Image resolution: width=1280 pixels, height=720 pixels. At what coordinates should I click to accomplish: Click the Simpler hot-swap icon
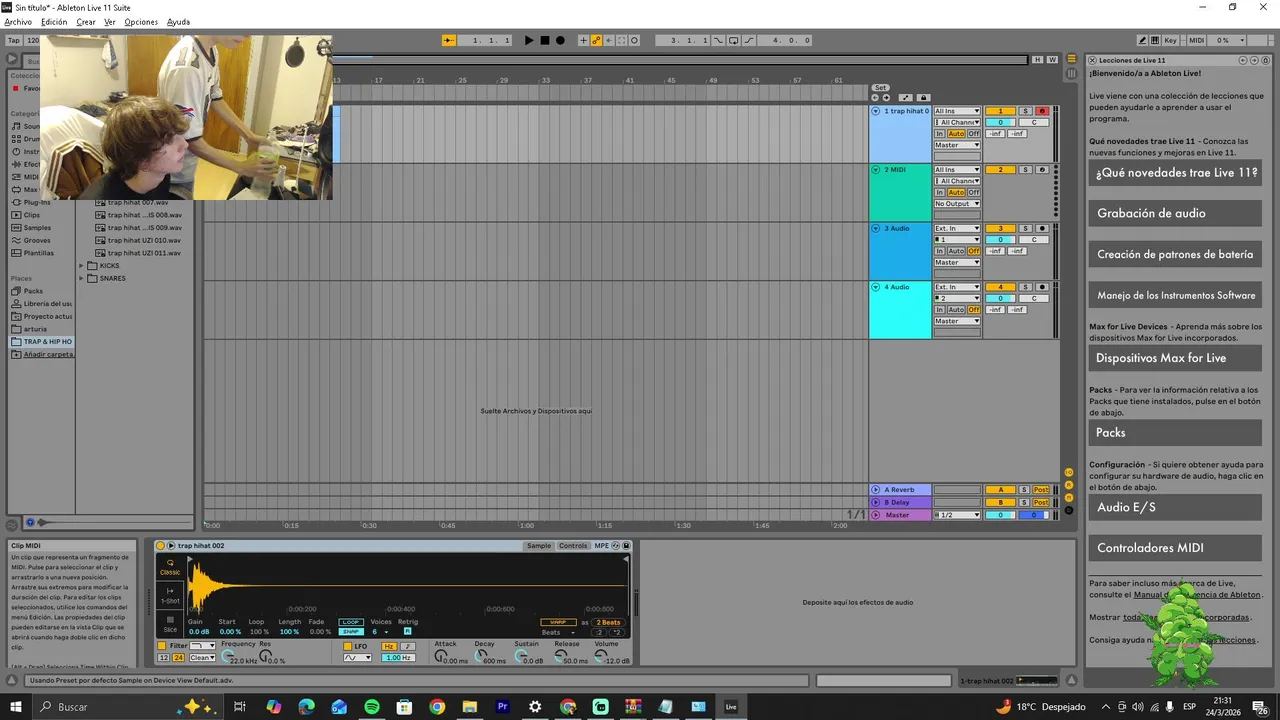pyautogui.click(x=616, y=546)
